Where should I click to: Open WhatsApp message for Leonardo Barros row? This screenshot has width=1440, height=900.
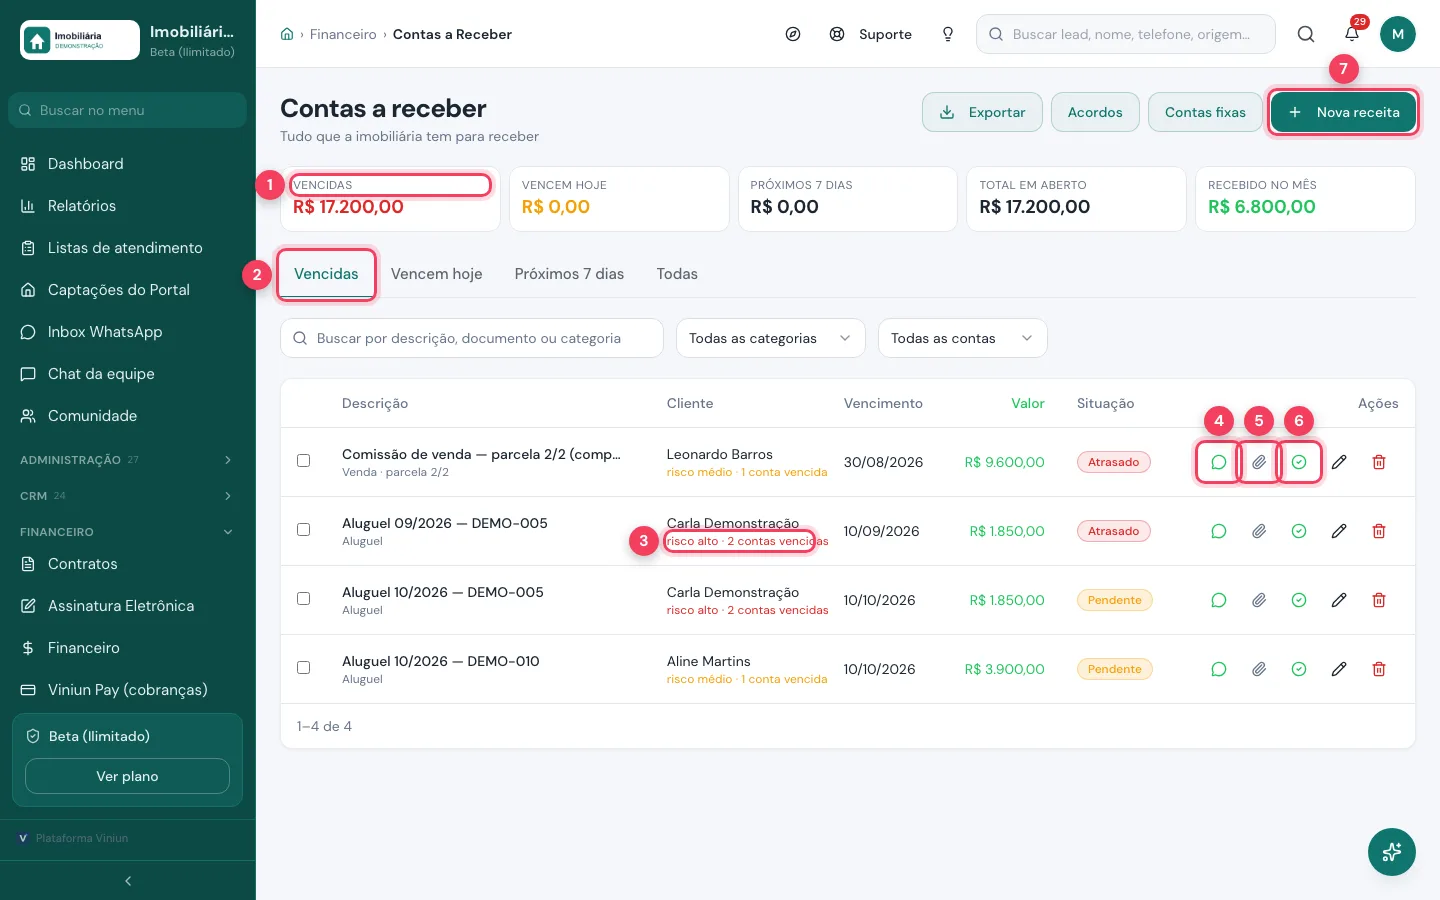1218,462
